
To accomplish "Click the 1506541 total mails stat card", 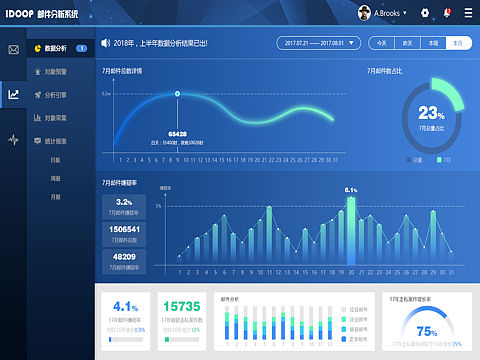I will (124, 234).
